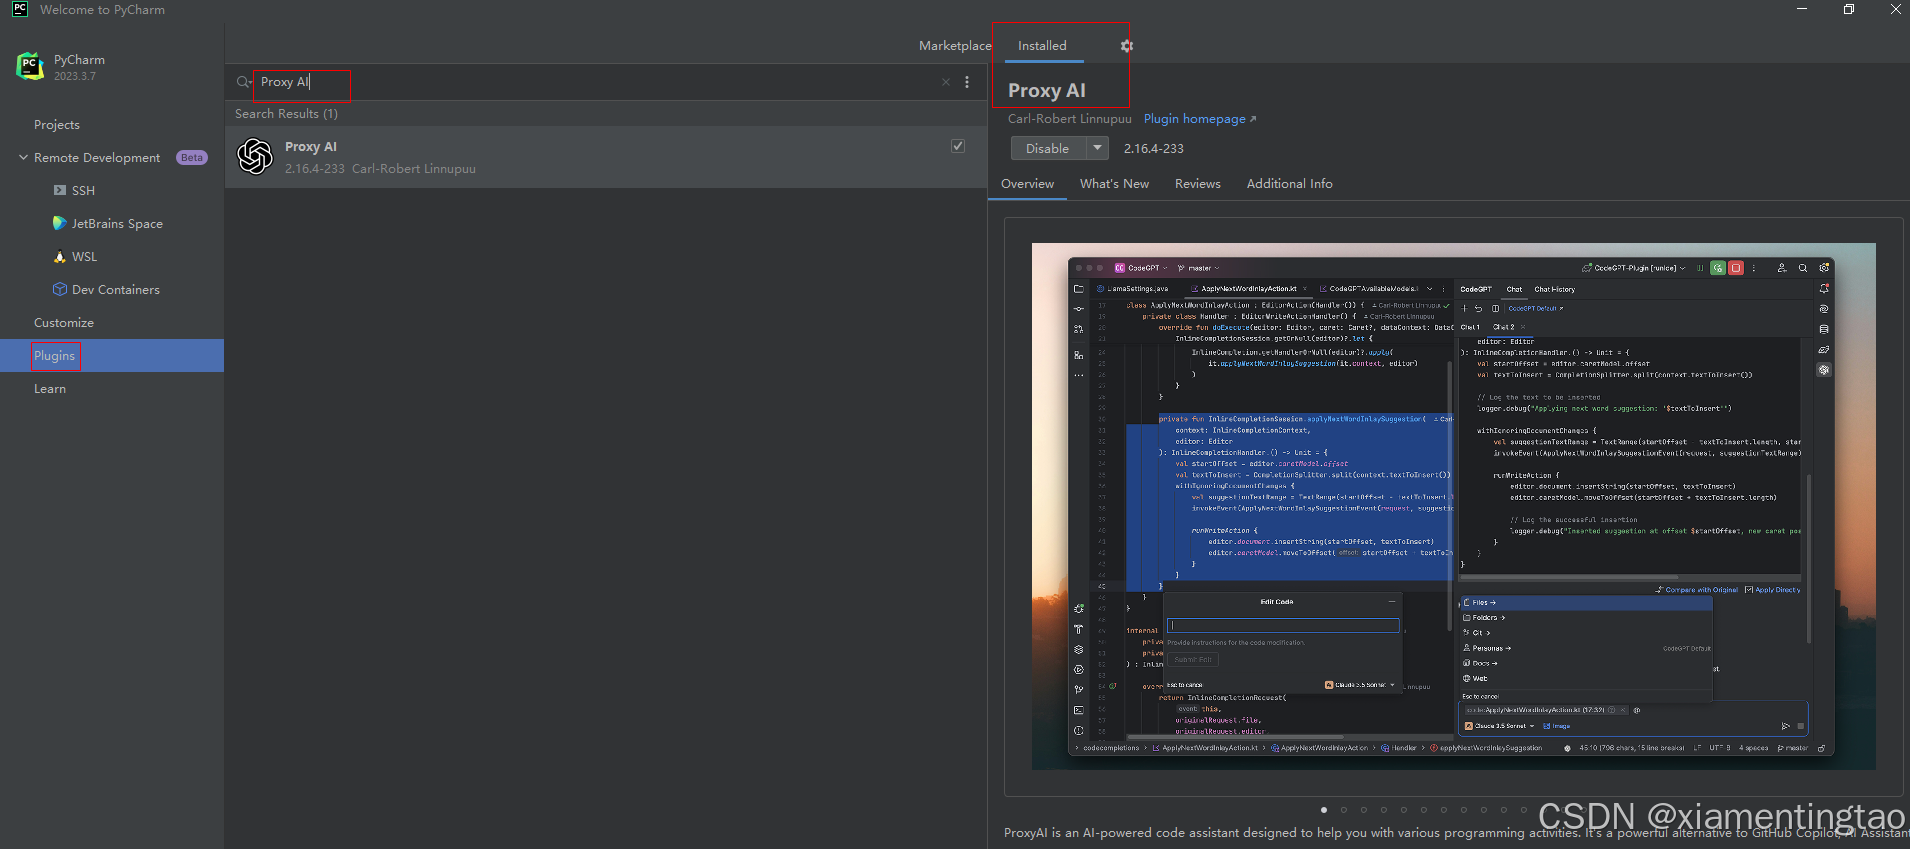Image resolution: width=1910 pixels, height=849 pixels.
Task: Open the Plugin homepage link
Action: point(1200,119)
